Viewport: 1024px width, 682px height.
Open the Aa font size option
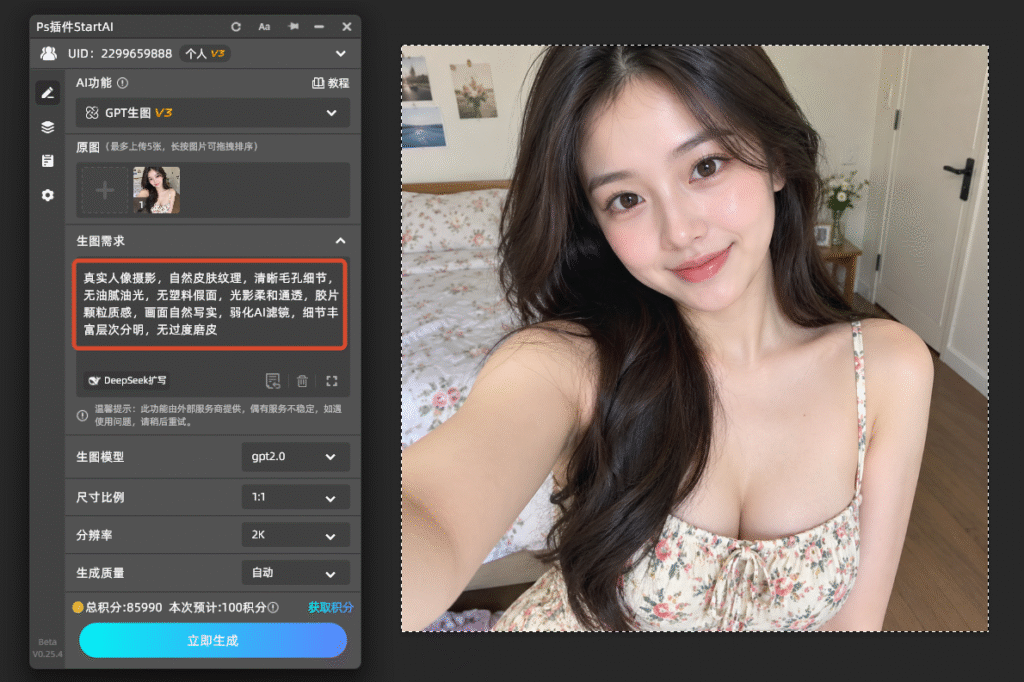(264, 27)
